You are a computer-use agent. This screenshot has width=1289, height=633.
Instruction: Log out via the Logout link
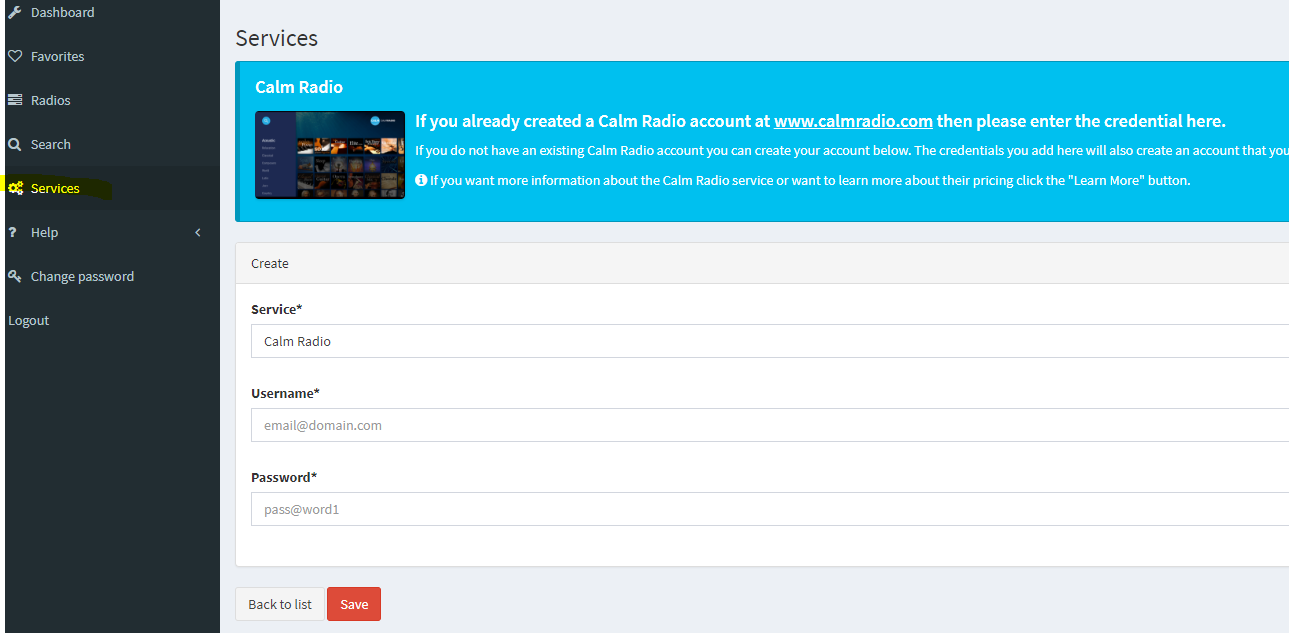point(28,320)
